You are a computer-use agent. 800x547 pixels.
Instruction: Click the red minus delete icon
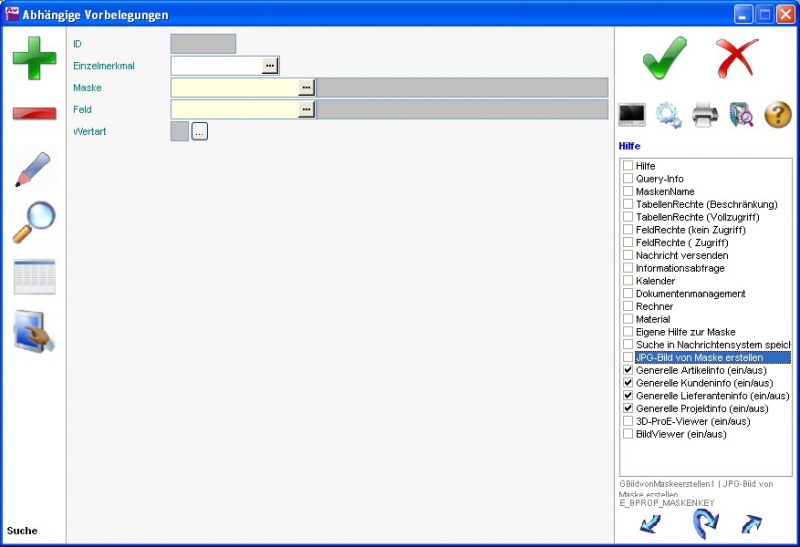34,112
